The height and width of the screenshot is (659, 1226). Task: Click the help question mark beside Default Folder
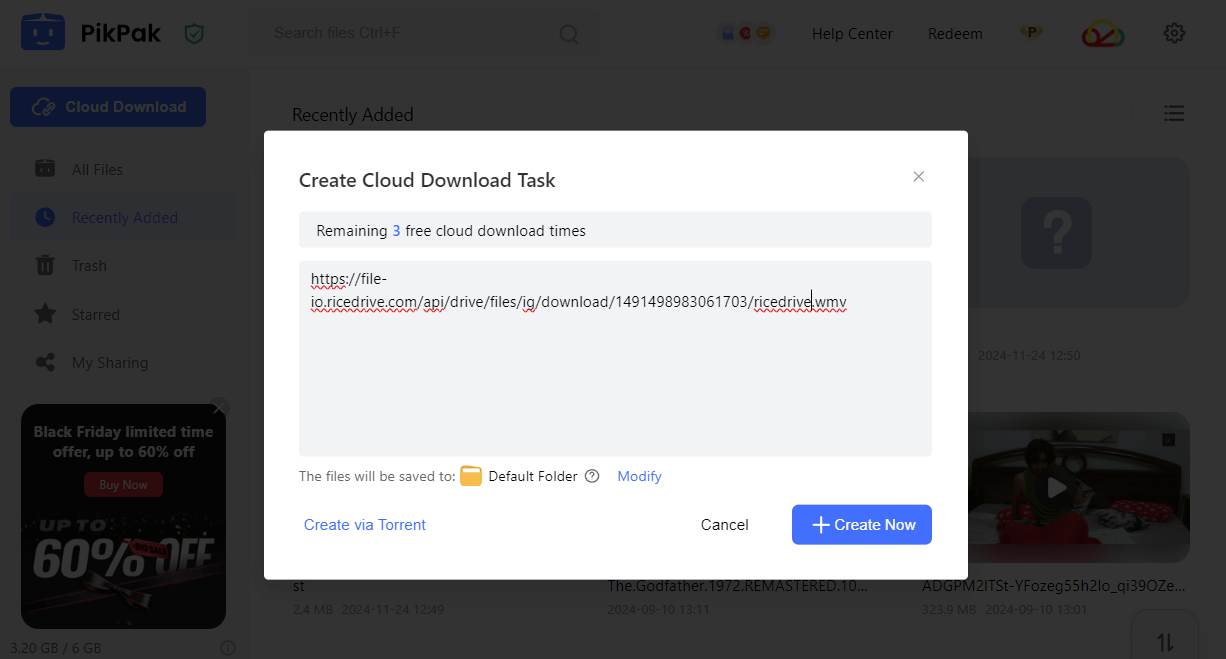[x=592, y=476]
